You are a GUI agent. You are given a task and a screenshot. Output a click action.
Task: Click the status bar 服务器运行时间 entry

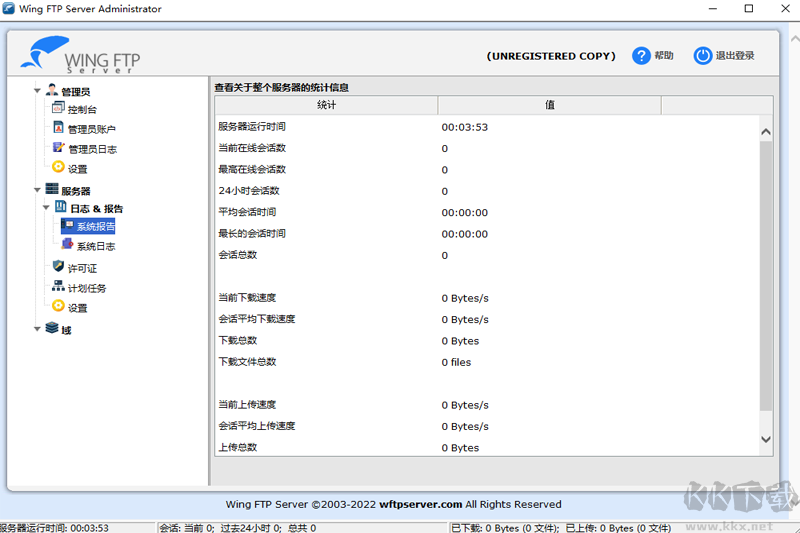54,528
